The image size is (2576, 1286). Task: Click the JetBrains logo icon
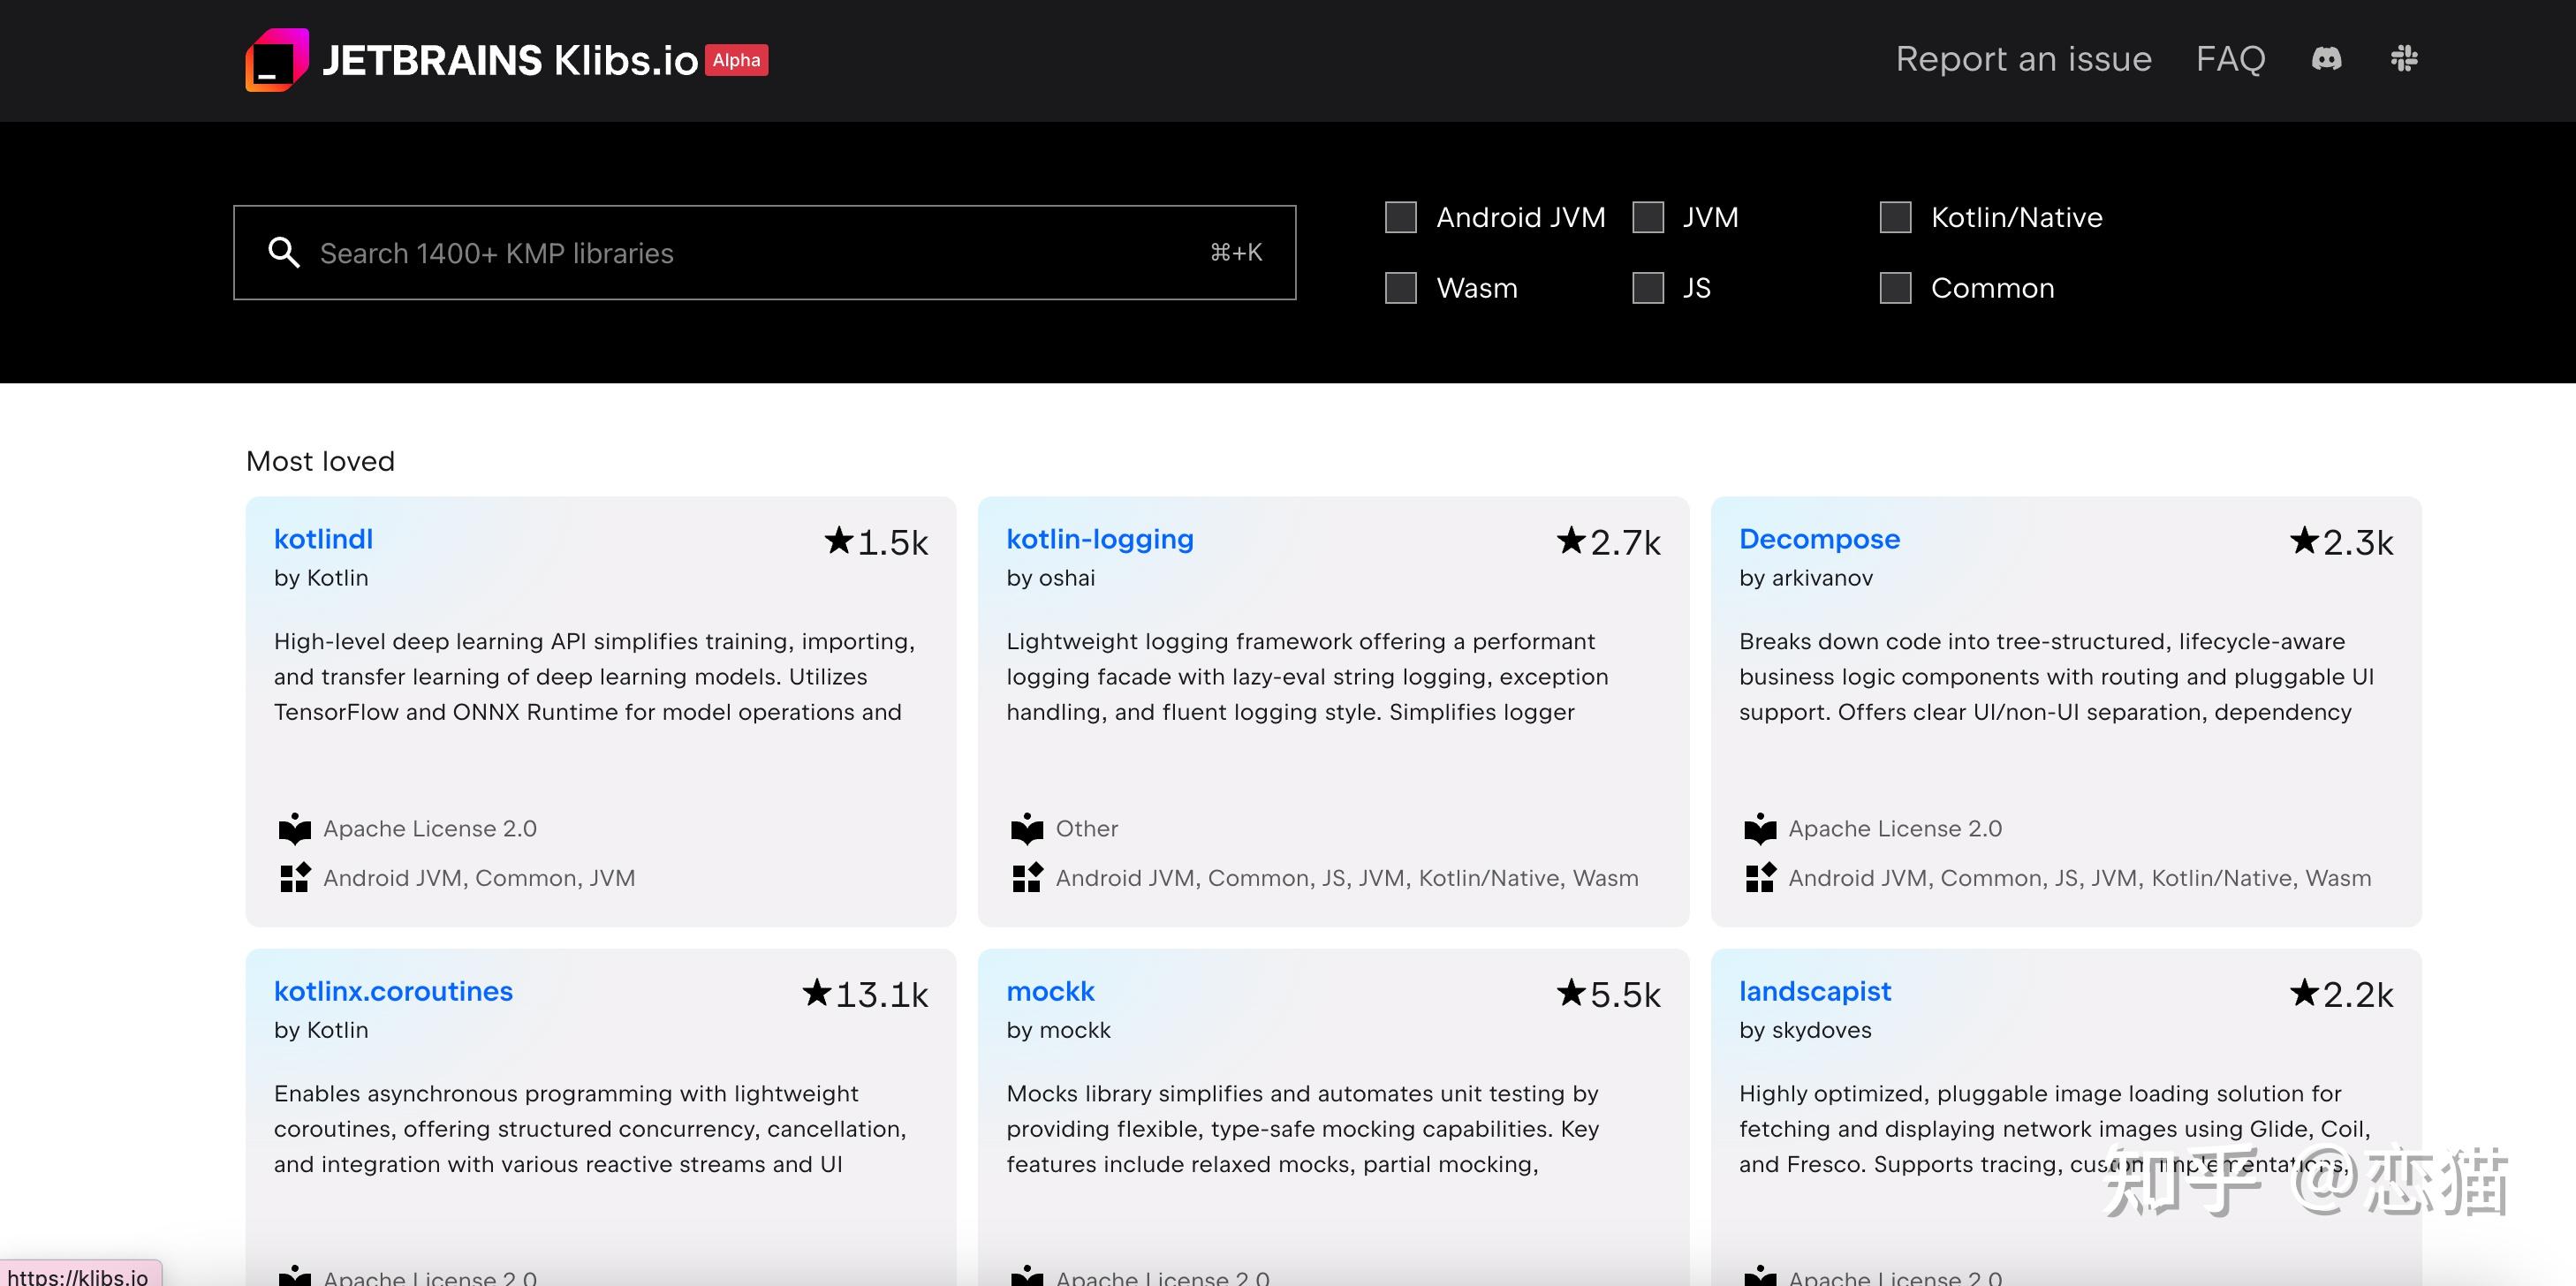277,60
